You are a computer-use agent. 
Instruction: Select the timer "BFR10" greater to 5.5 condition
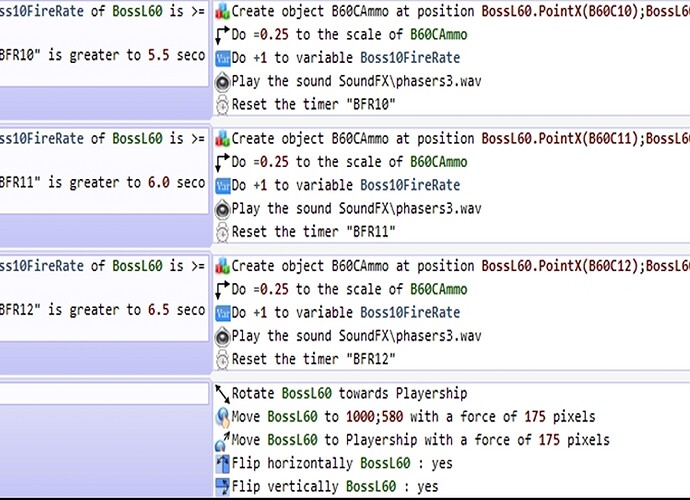[103, 55]
